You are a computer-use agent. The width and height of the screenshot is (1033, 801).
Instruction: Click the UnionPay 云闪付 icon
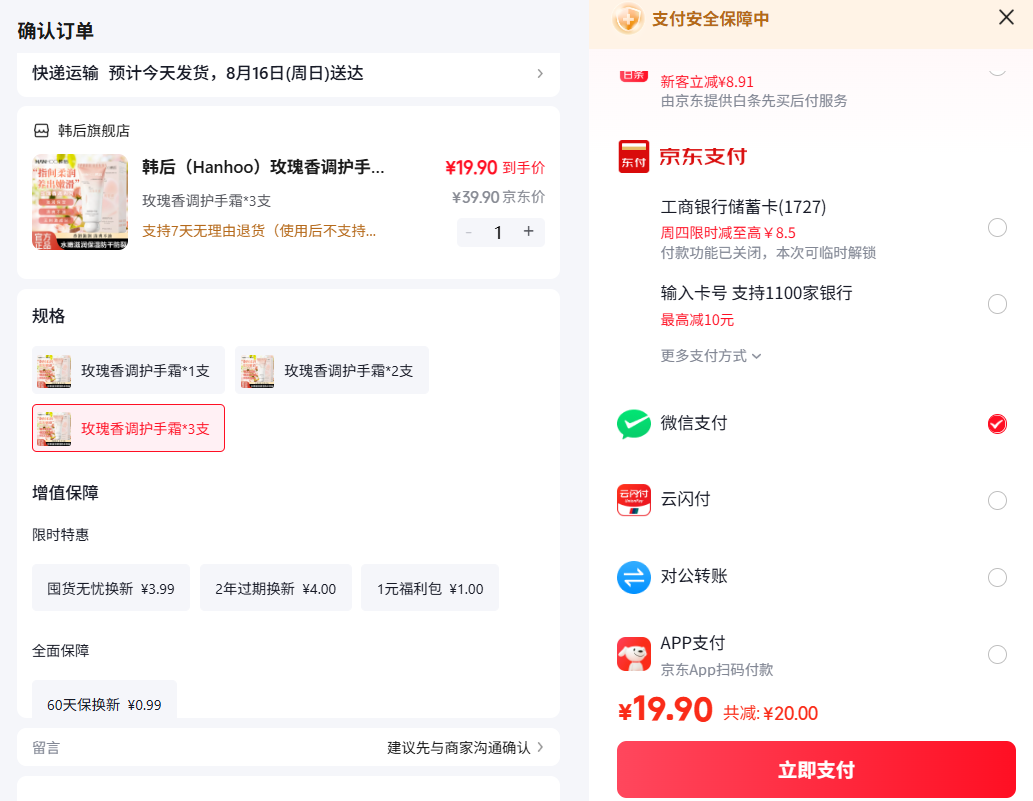634,500
